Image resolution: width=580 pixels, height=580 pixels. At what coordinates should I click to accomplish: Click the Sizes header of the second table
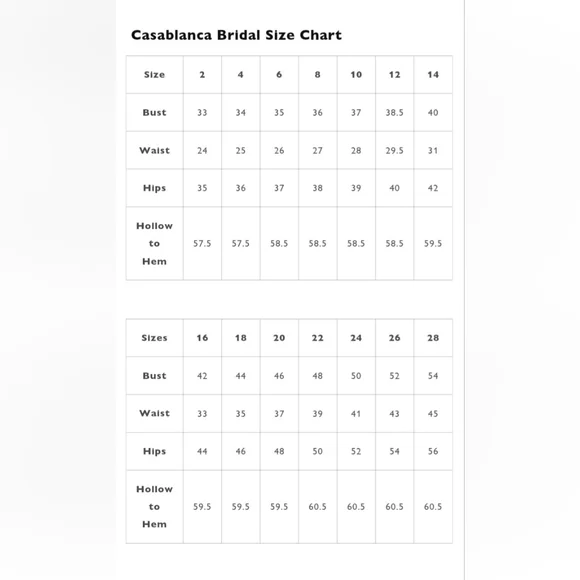[155, 338]
